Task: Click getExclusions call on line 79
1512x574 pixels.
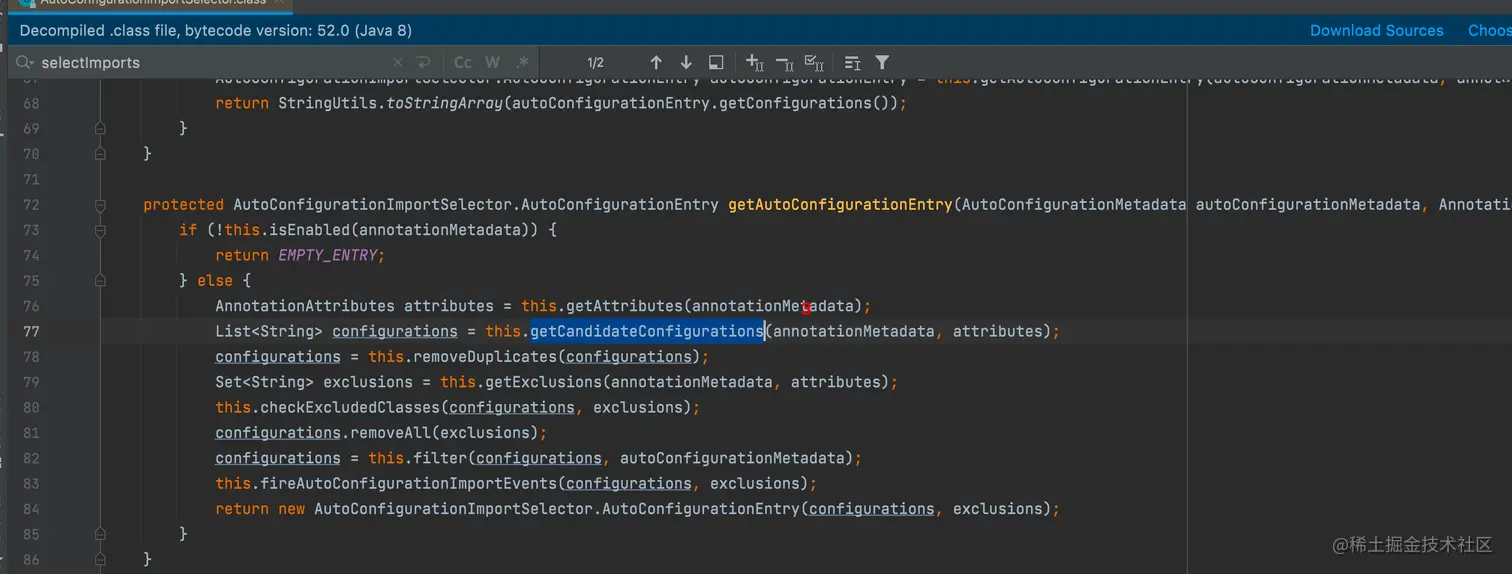Action: pos(543,382)
